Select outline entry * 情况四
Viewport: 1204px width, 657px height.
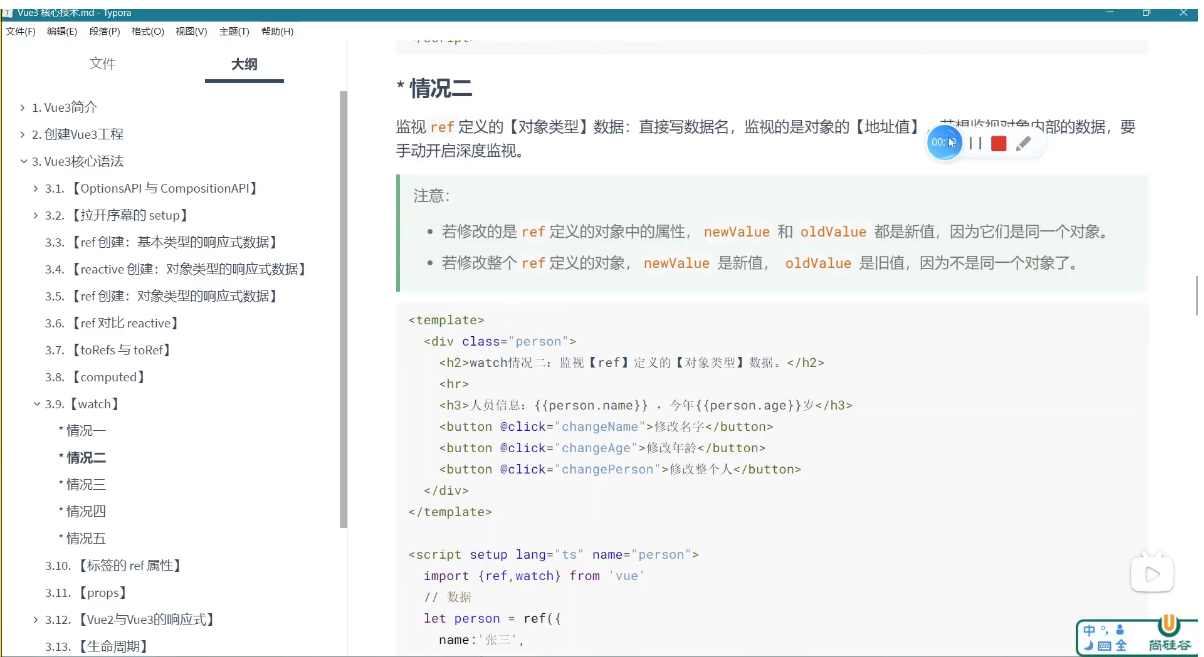[x=82, y=512]
